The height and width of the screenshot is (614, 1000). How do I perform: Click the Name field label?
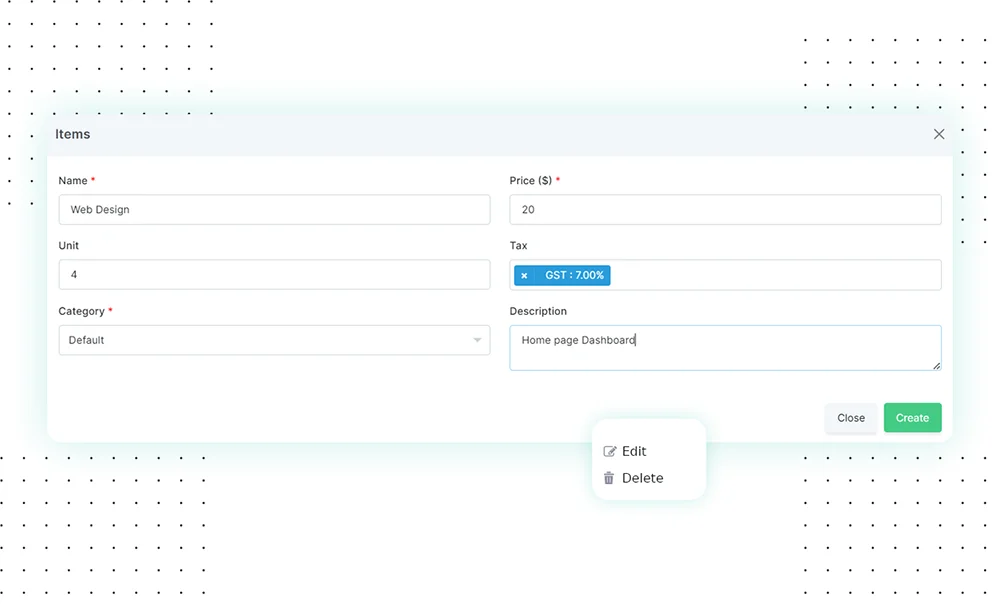pyautogui.click(x=73, y=181)
